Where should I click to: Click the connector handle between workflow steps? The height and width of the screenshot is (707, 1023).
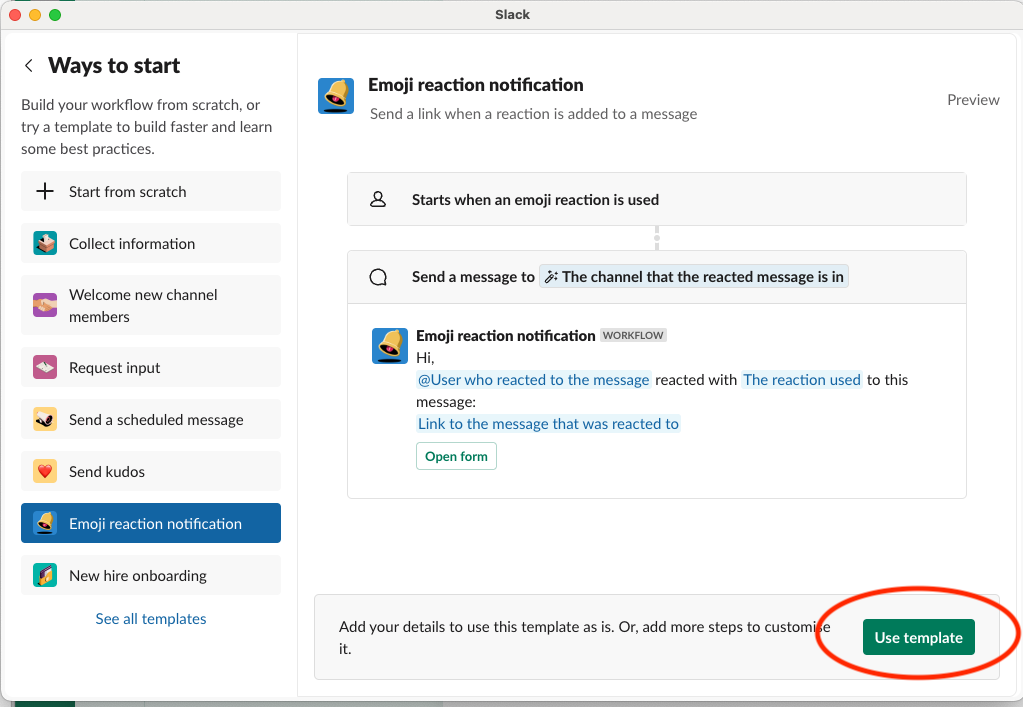(657, 237)
